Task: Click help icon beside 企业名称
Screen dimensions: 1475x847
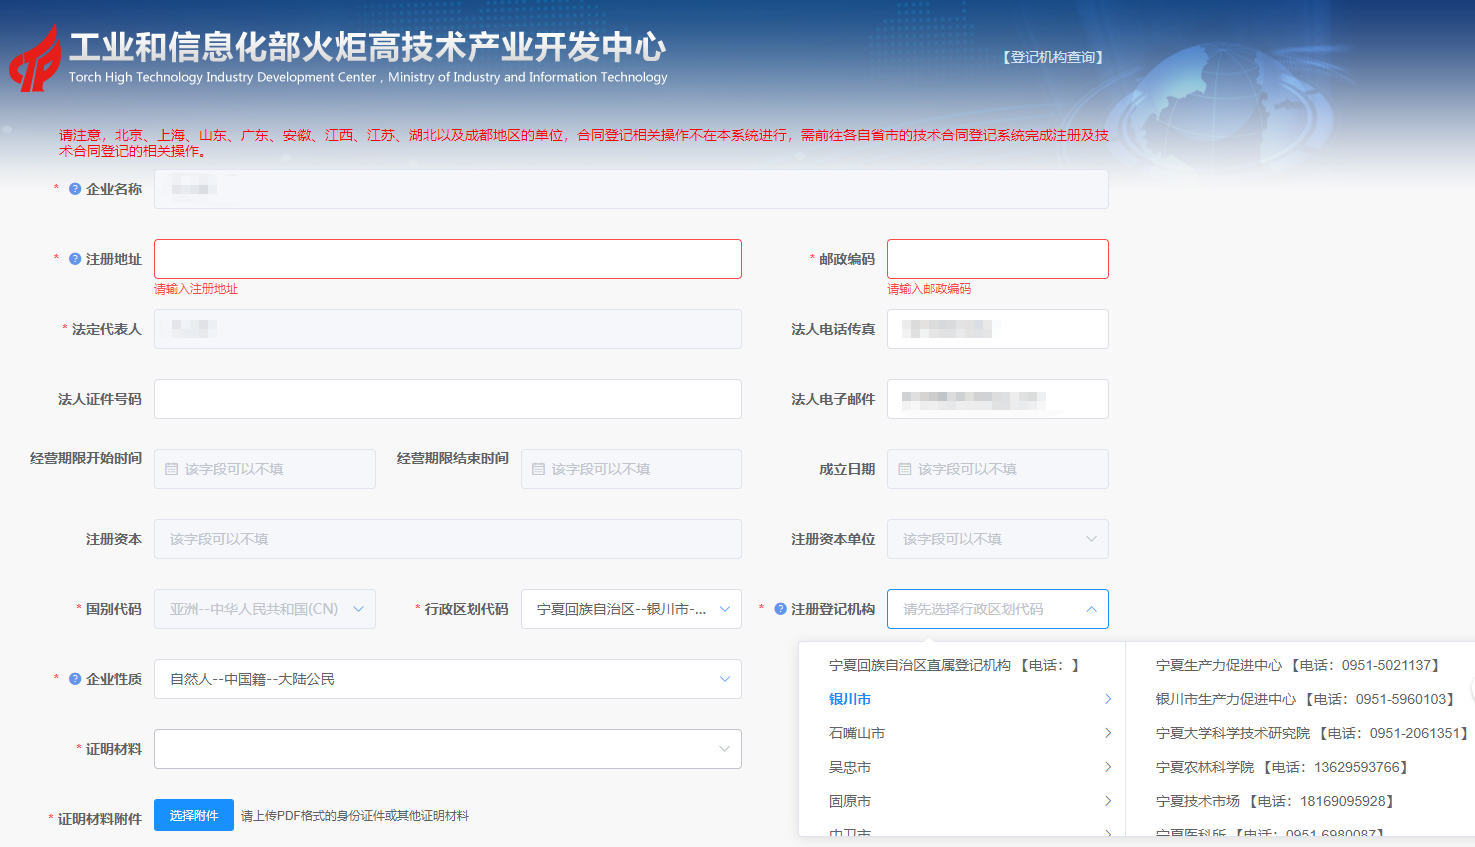Action: [x=75, y=189]
